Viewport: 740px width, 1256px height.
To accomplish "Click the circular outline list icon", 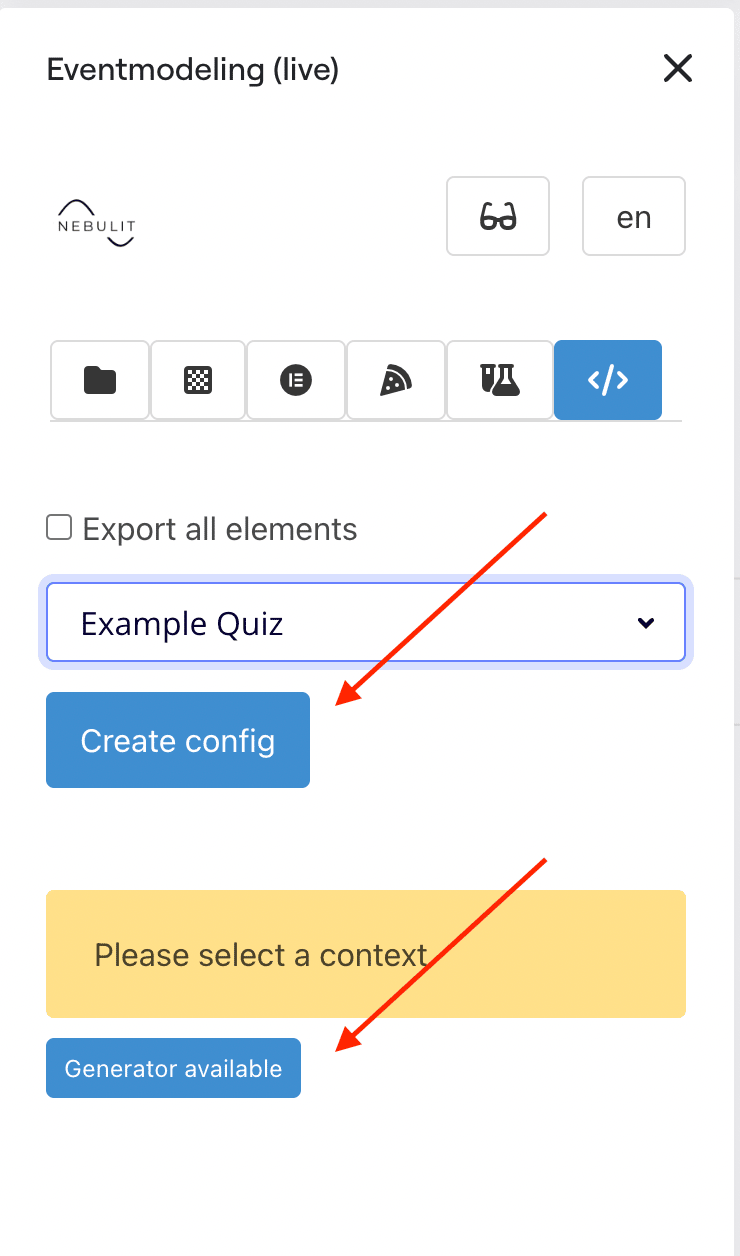I will click(295, 380).
